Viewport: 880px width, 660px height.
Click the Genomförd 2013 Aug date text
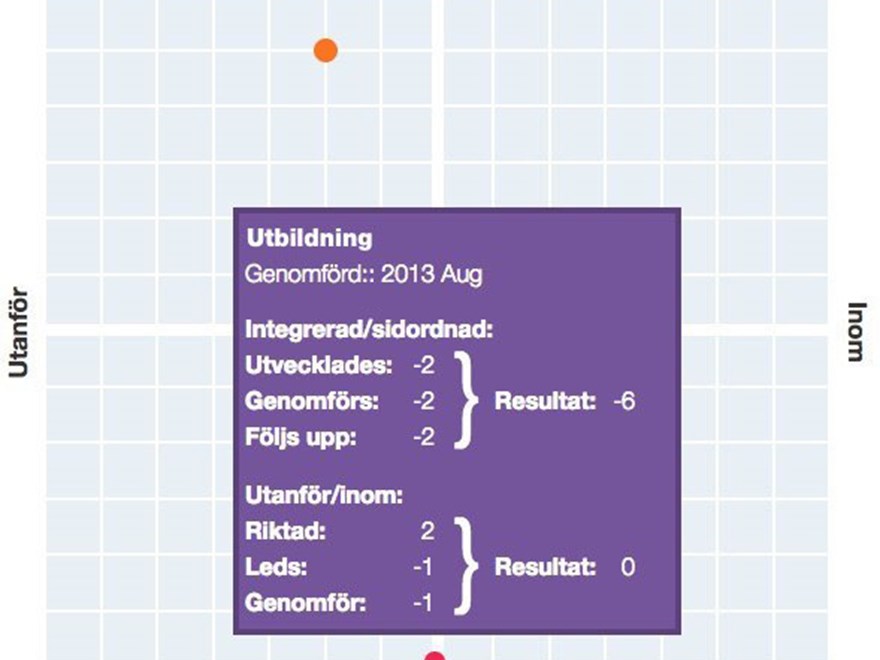363,274
